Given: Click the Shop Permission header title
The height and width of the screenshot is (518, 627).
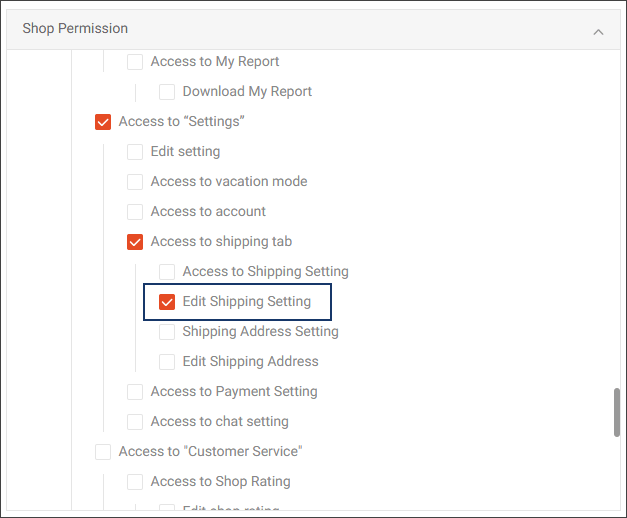Looking at the screenshot, I should (75, 29).
